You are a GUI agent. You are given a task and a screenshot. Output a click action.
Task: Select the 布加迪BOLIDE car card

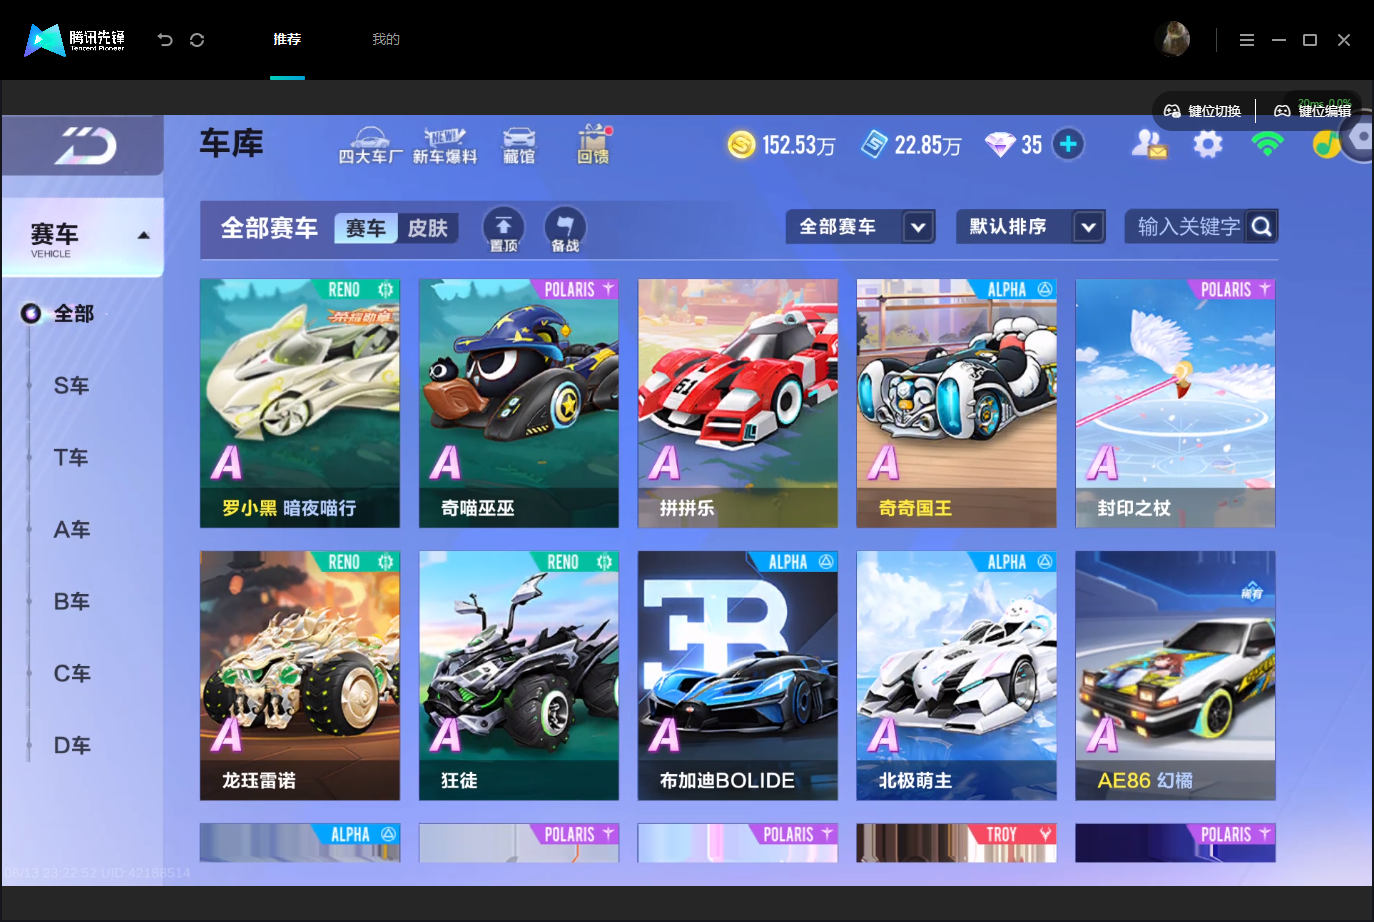[x=738, y=676]
